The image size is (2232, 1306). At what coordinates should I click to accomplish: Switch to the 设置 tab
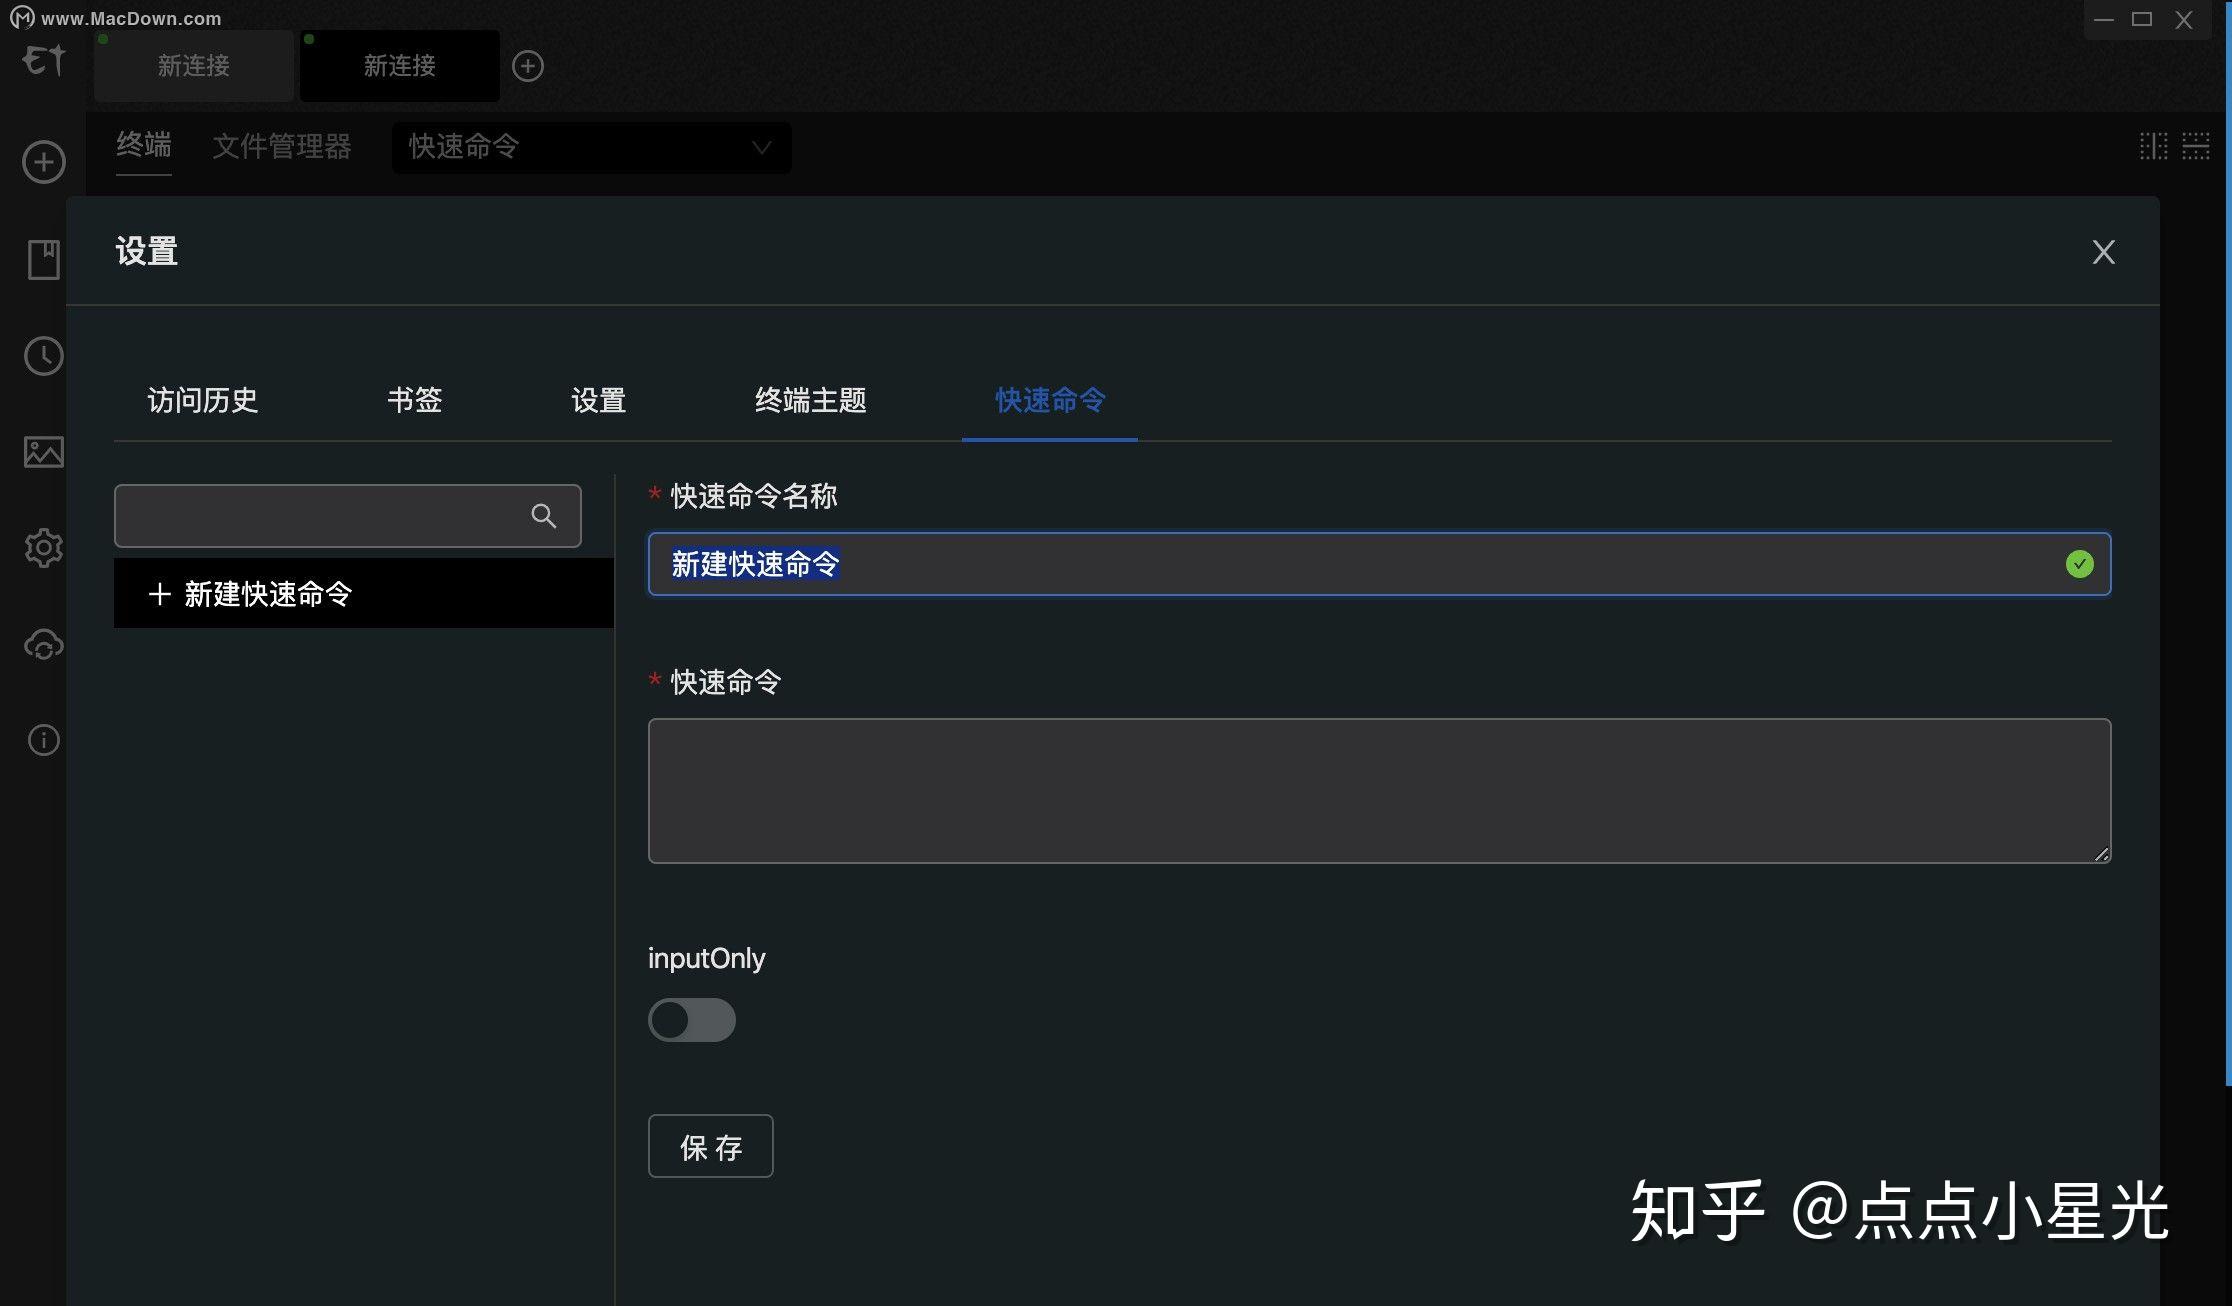[599, 400]
